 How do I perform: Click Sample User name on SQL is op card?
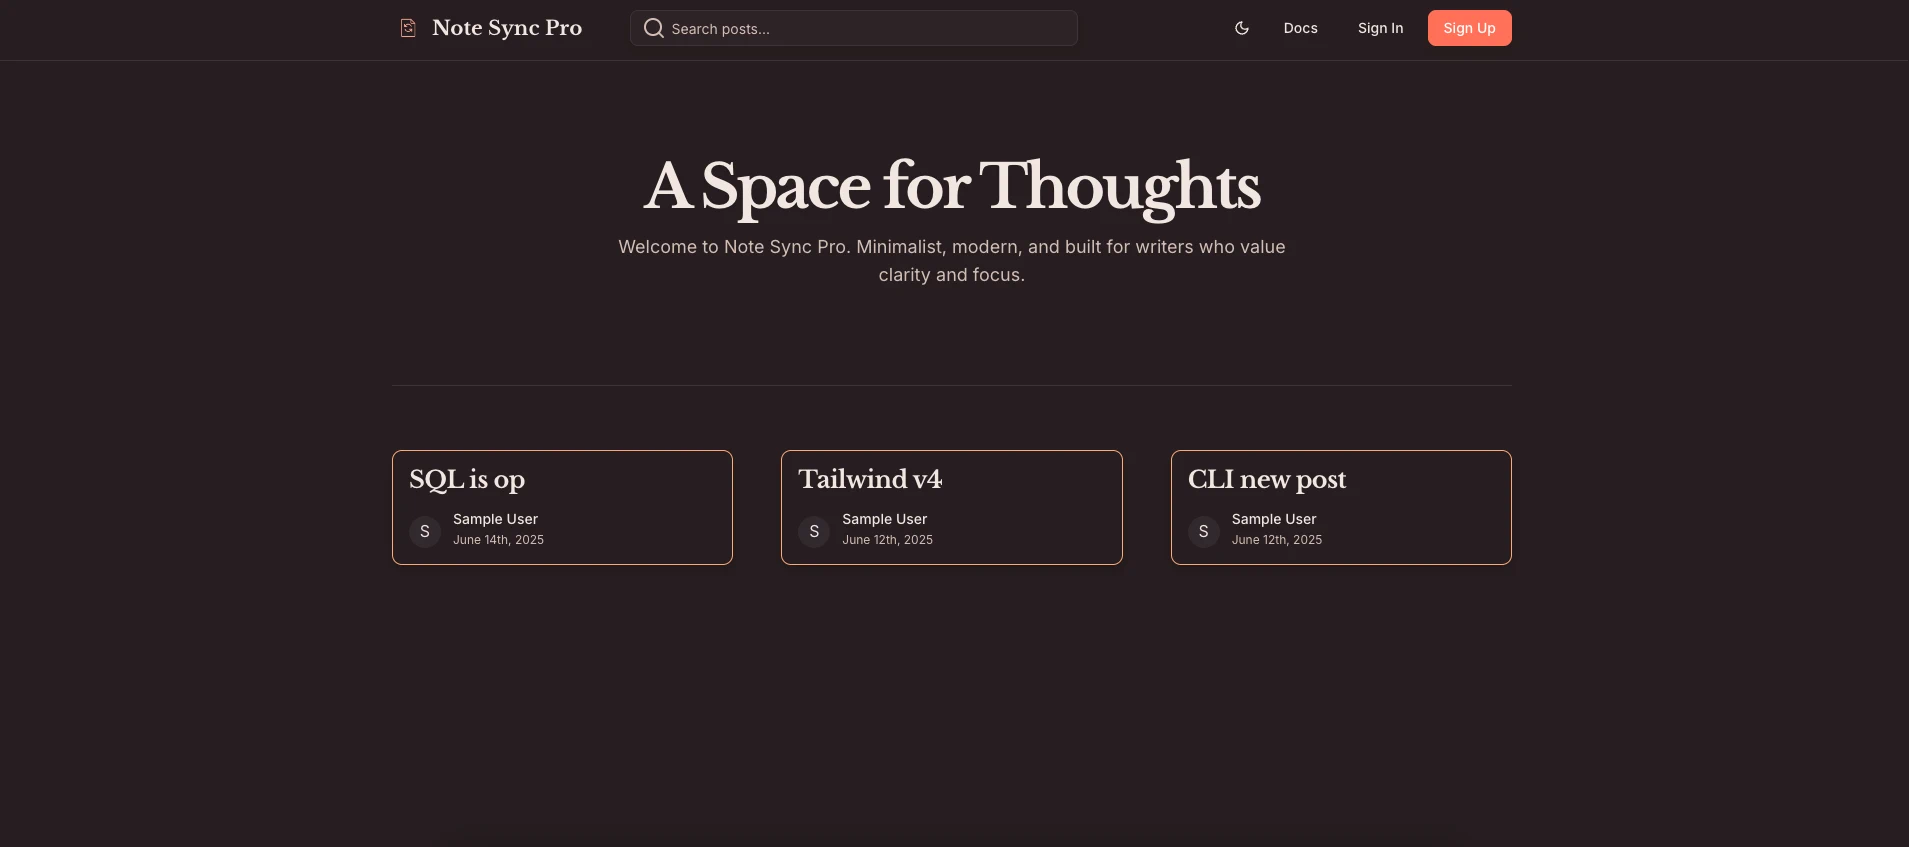point(495,519)
